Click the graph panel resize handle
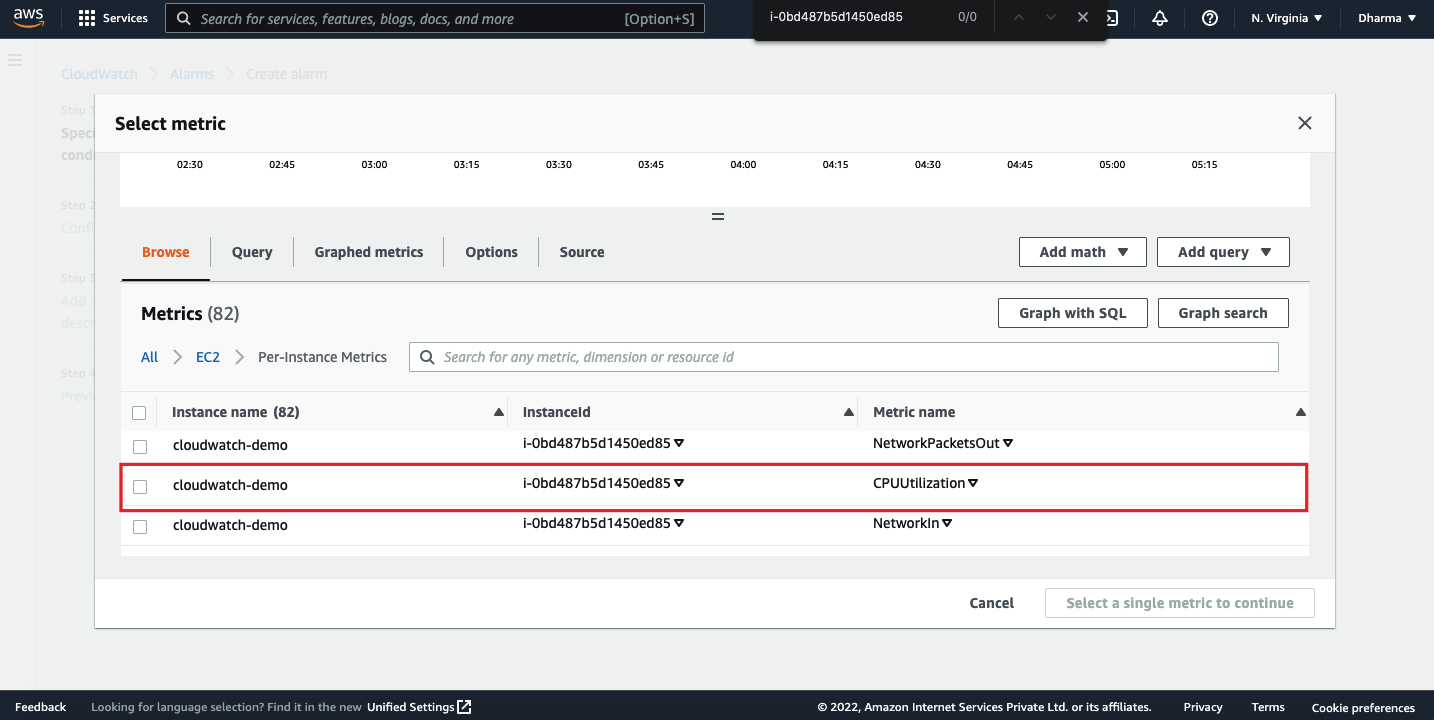Viewport: 1434px width, 720px height. point(717,216)
